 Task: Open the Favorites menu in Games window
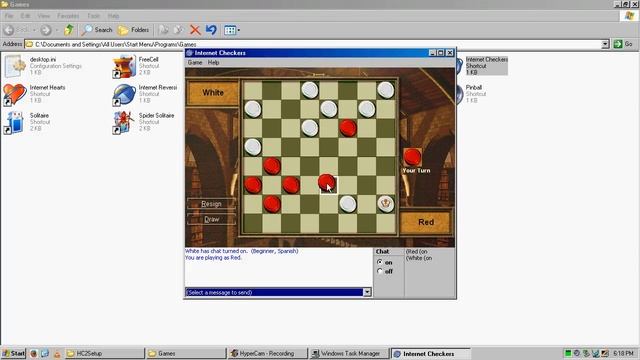point(68,16)
